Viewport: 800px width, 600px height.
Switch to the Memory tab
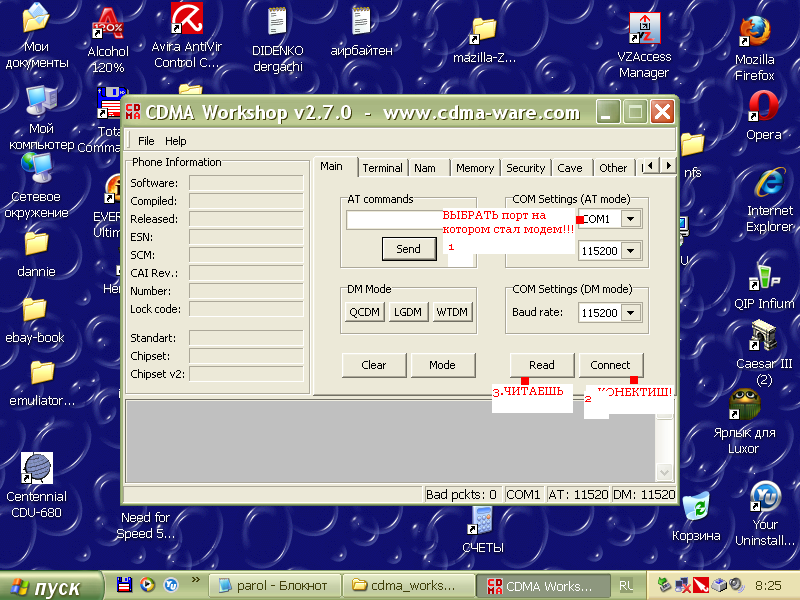click(475, 168)
